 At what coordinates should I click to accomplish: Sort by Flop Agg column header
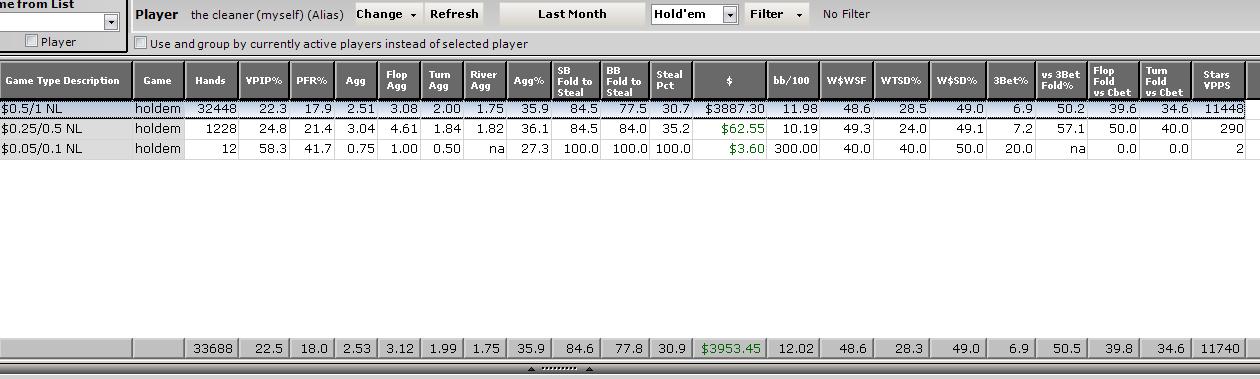coord(399,80)
